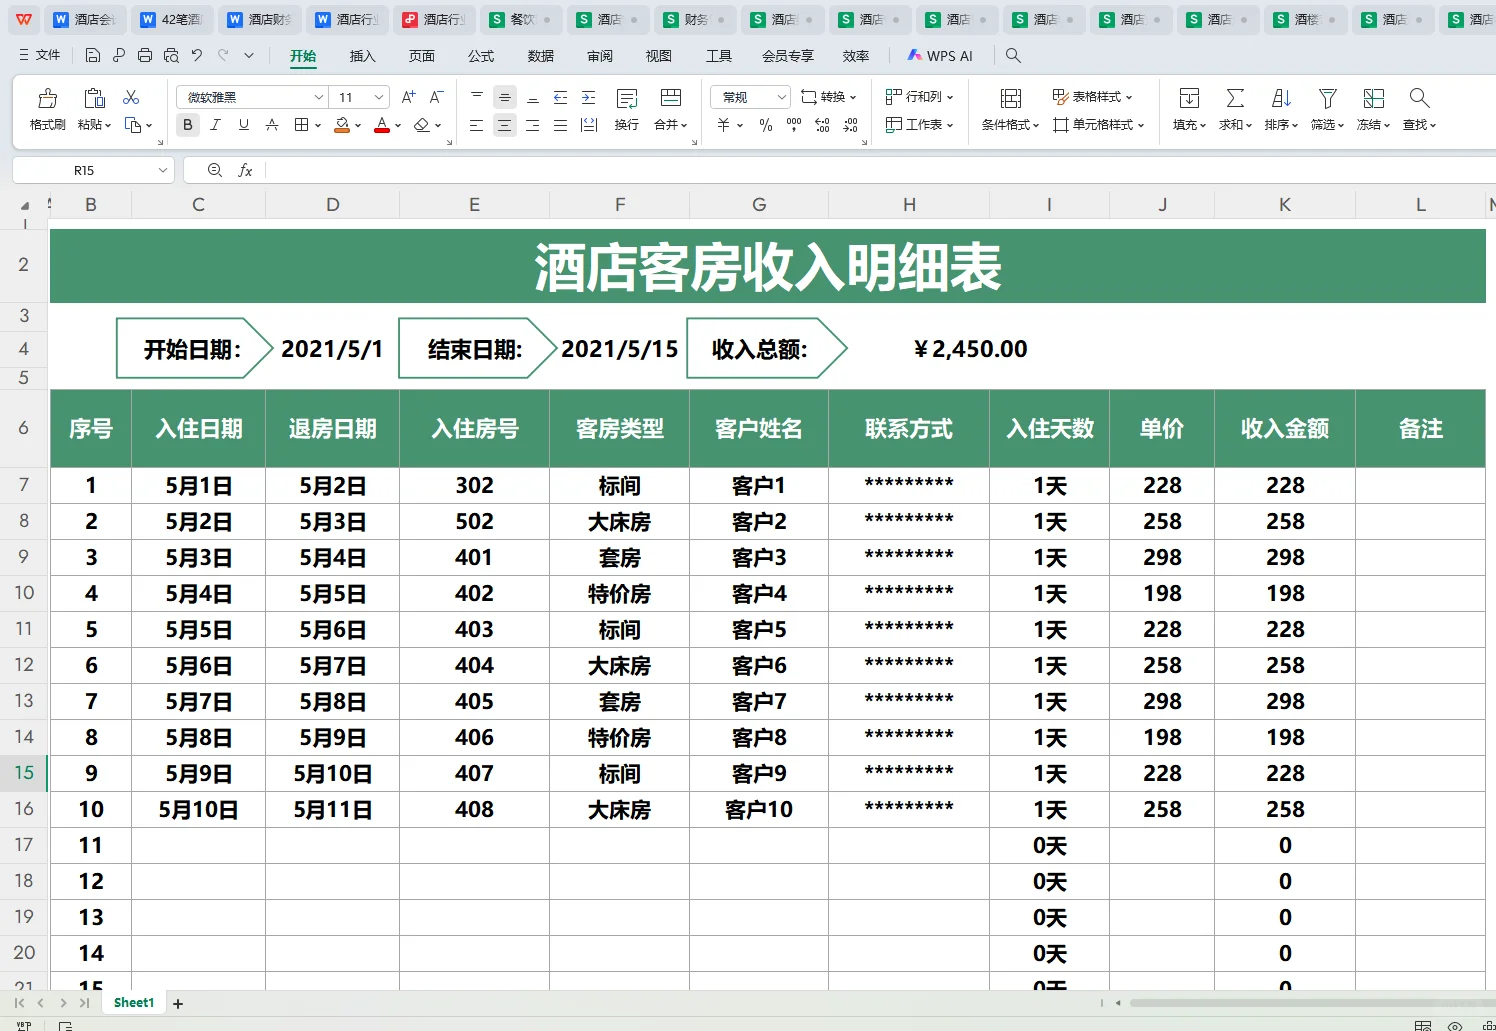The width and height of the screenshot is (1496, 1031).
Task: Open the font size dropdown showing 11
Action: [x=379, y=97]
